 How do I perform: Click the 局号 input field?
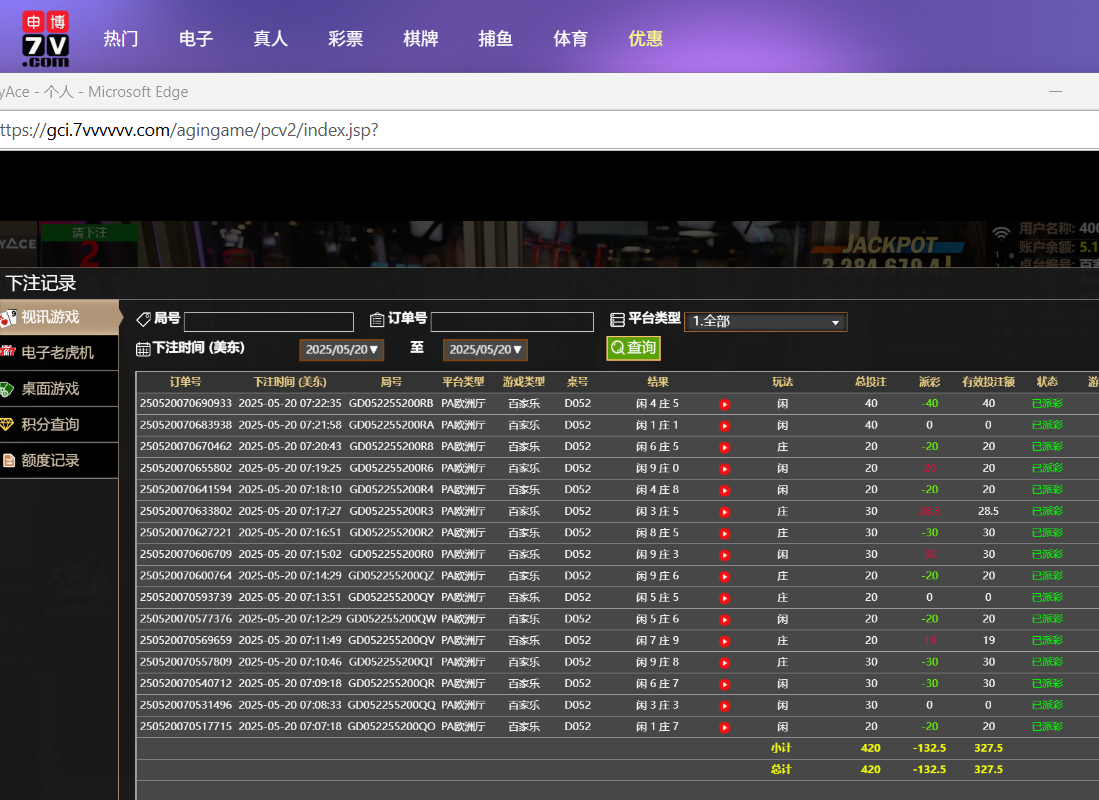268,322
